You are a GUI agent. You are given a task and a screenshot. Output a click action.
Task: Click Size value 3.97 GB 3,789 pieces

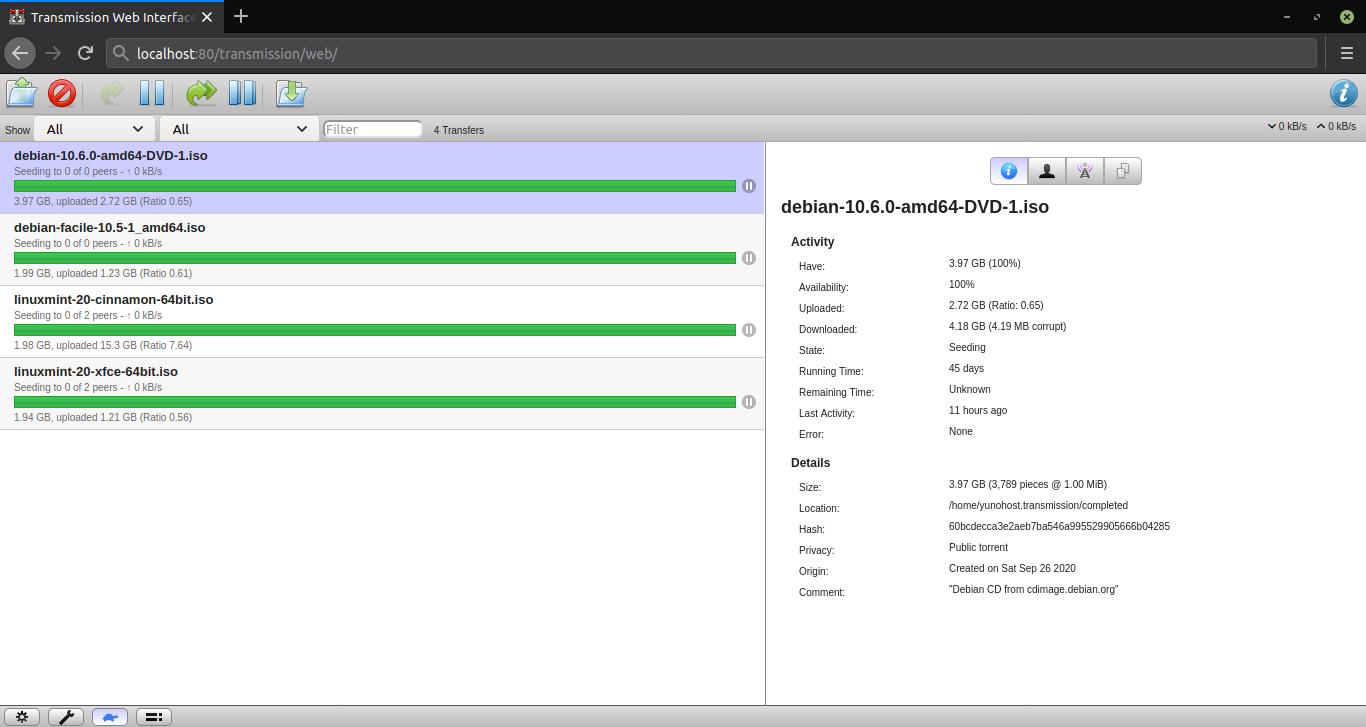[x=1027, y=485]
